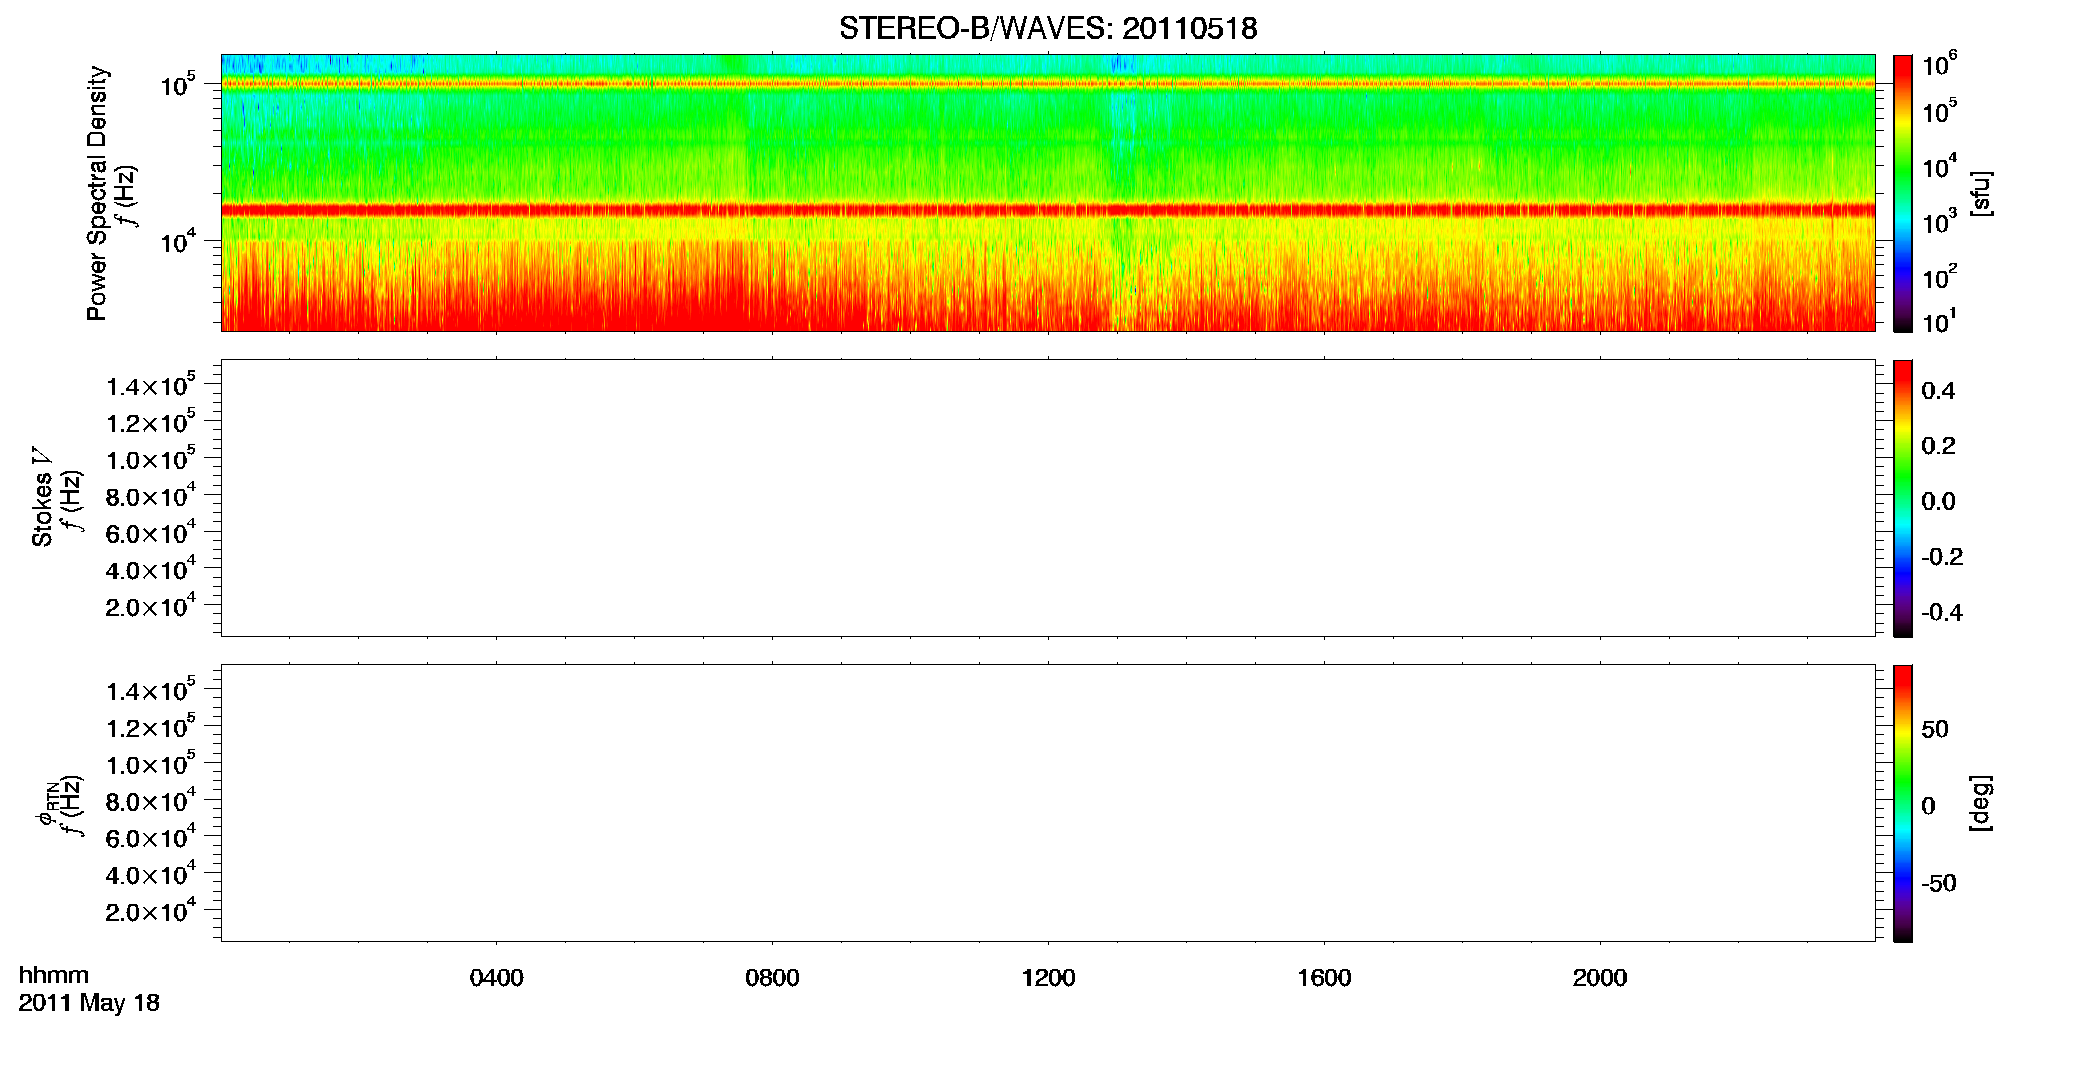2096x1080 pixels.
Task: Click the STEREO-B/WAVES: 20110518 plot title
Action: (1048, 28)
